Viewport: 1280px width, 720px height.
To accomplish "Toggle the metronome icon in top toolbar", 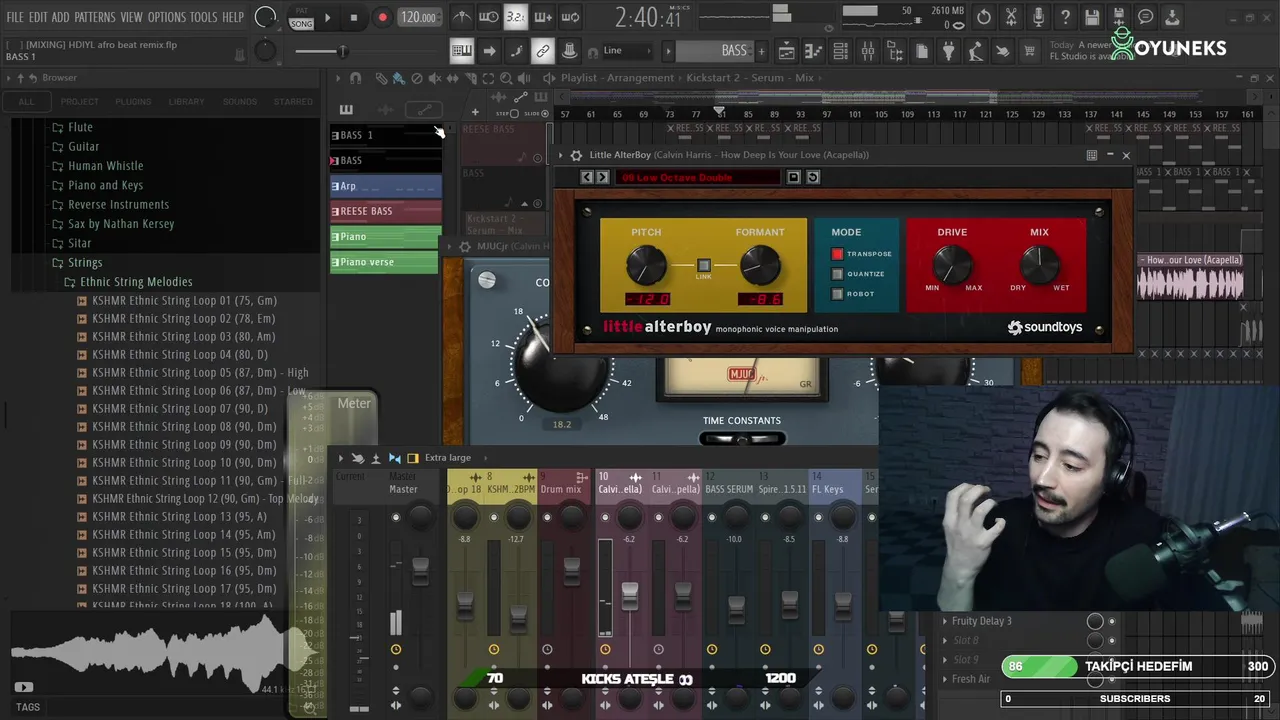I will pyautogui.click(x=462, y=17).
